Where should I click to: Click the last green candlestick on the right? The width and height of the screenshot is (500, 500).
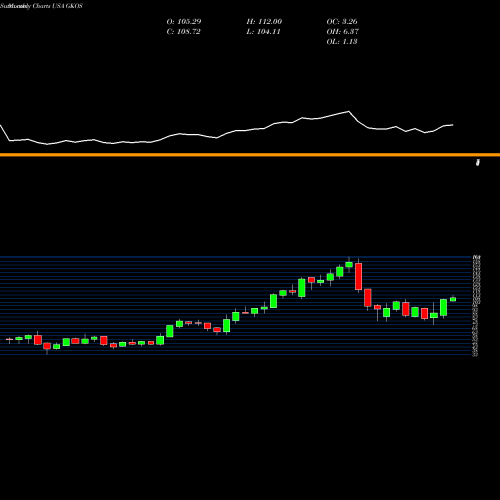tap(453, 299)
